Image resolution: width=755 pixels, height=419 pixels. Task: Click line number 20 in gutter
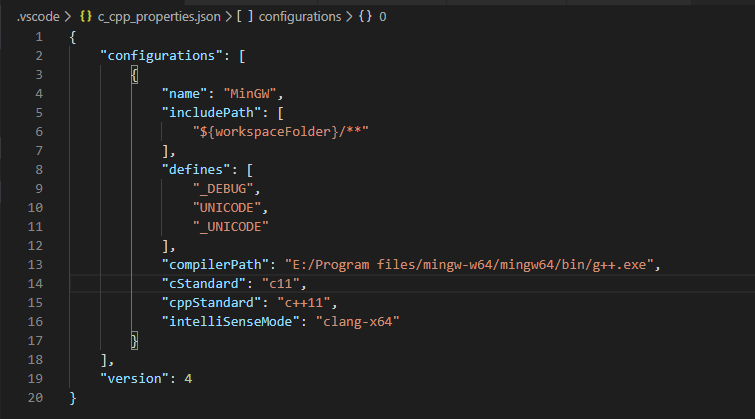tap(35, 398)
